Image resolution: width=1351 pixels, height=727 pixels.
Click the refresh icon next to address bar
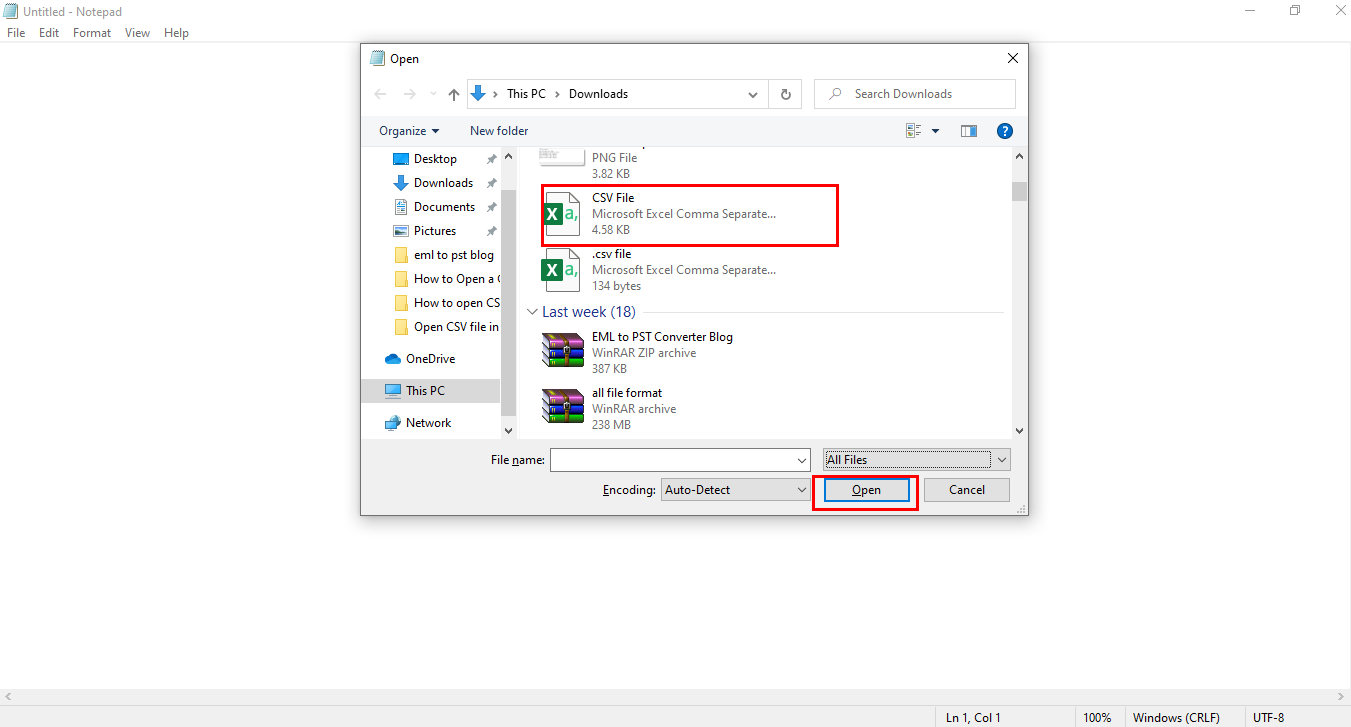click(786, 93)
